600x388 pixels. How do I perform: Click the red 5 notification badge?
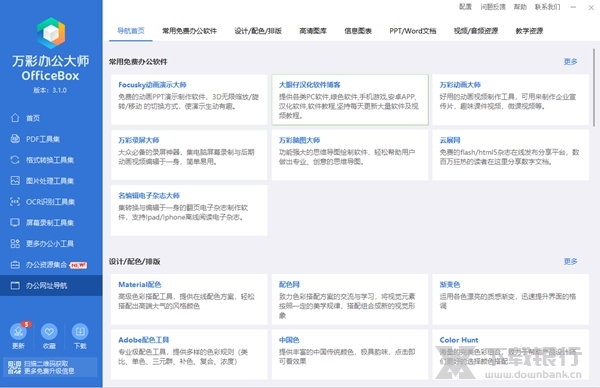pos(26,324)
